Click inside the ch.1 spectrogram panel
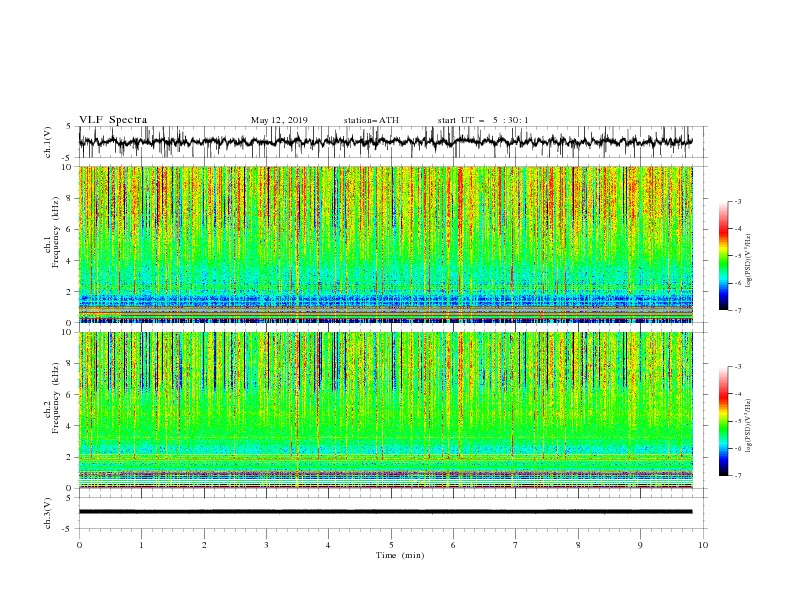 click(x=385, y=244)
